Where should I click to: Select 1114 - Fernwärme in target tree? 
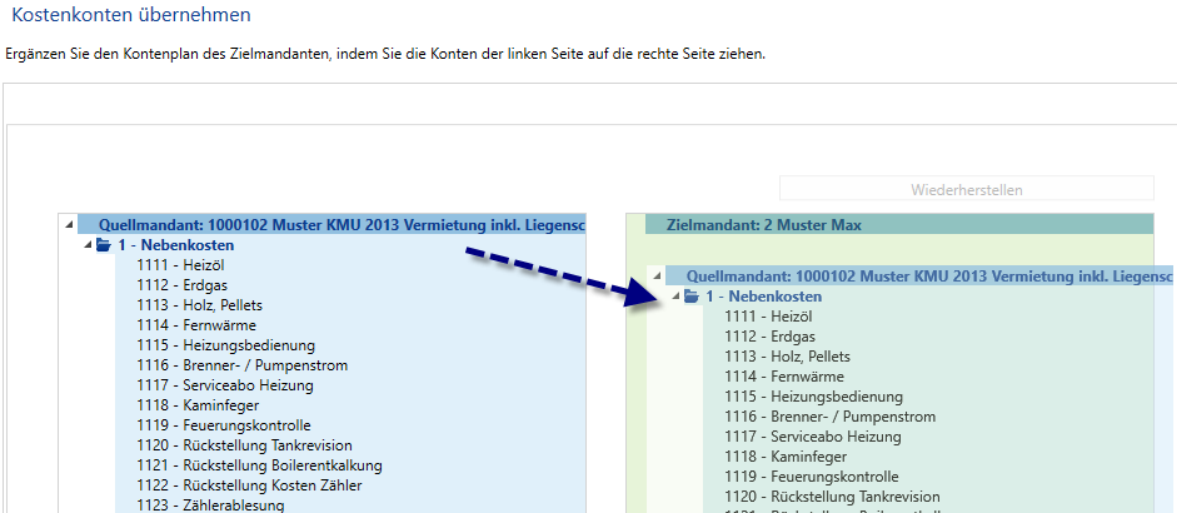pyautogui.click(x=784, y=376)
